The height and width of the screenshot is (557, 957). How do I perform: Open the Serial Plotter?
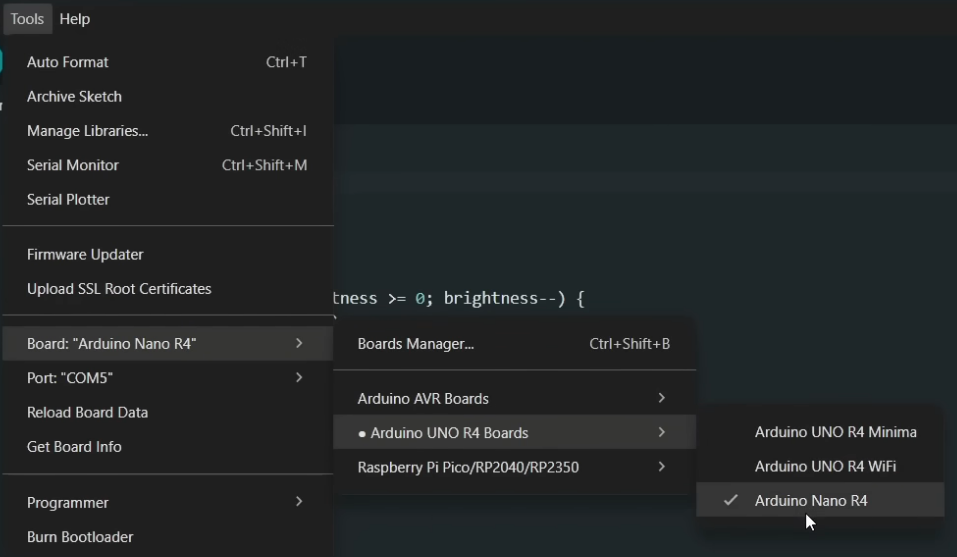coord(68,199)
